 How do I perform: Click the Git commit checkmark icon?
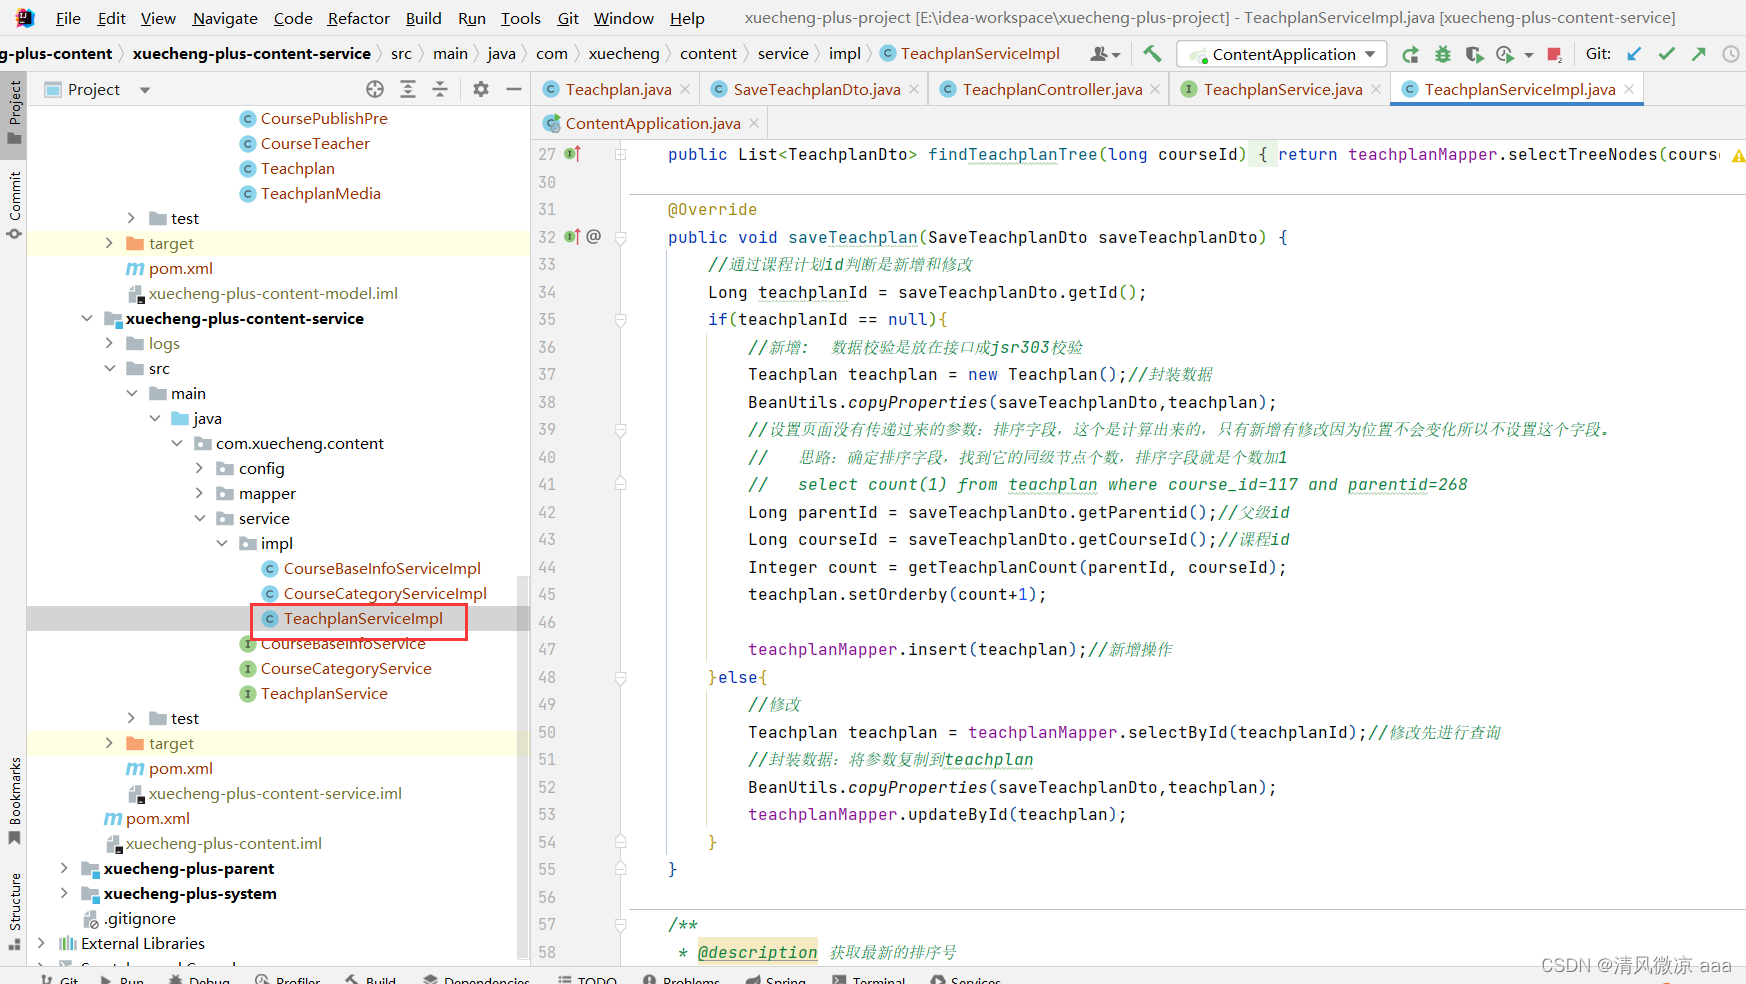[x=1666, y=54]
